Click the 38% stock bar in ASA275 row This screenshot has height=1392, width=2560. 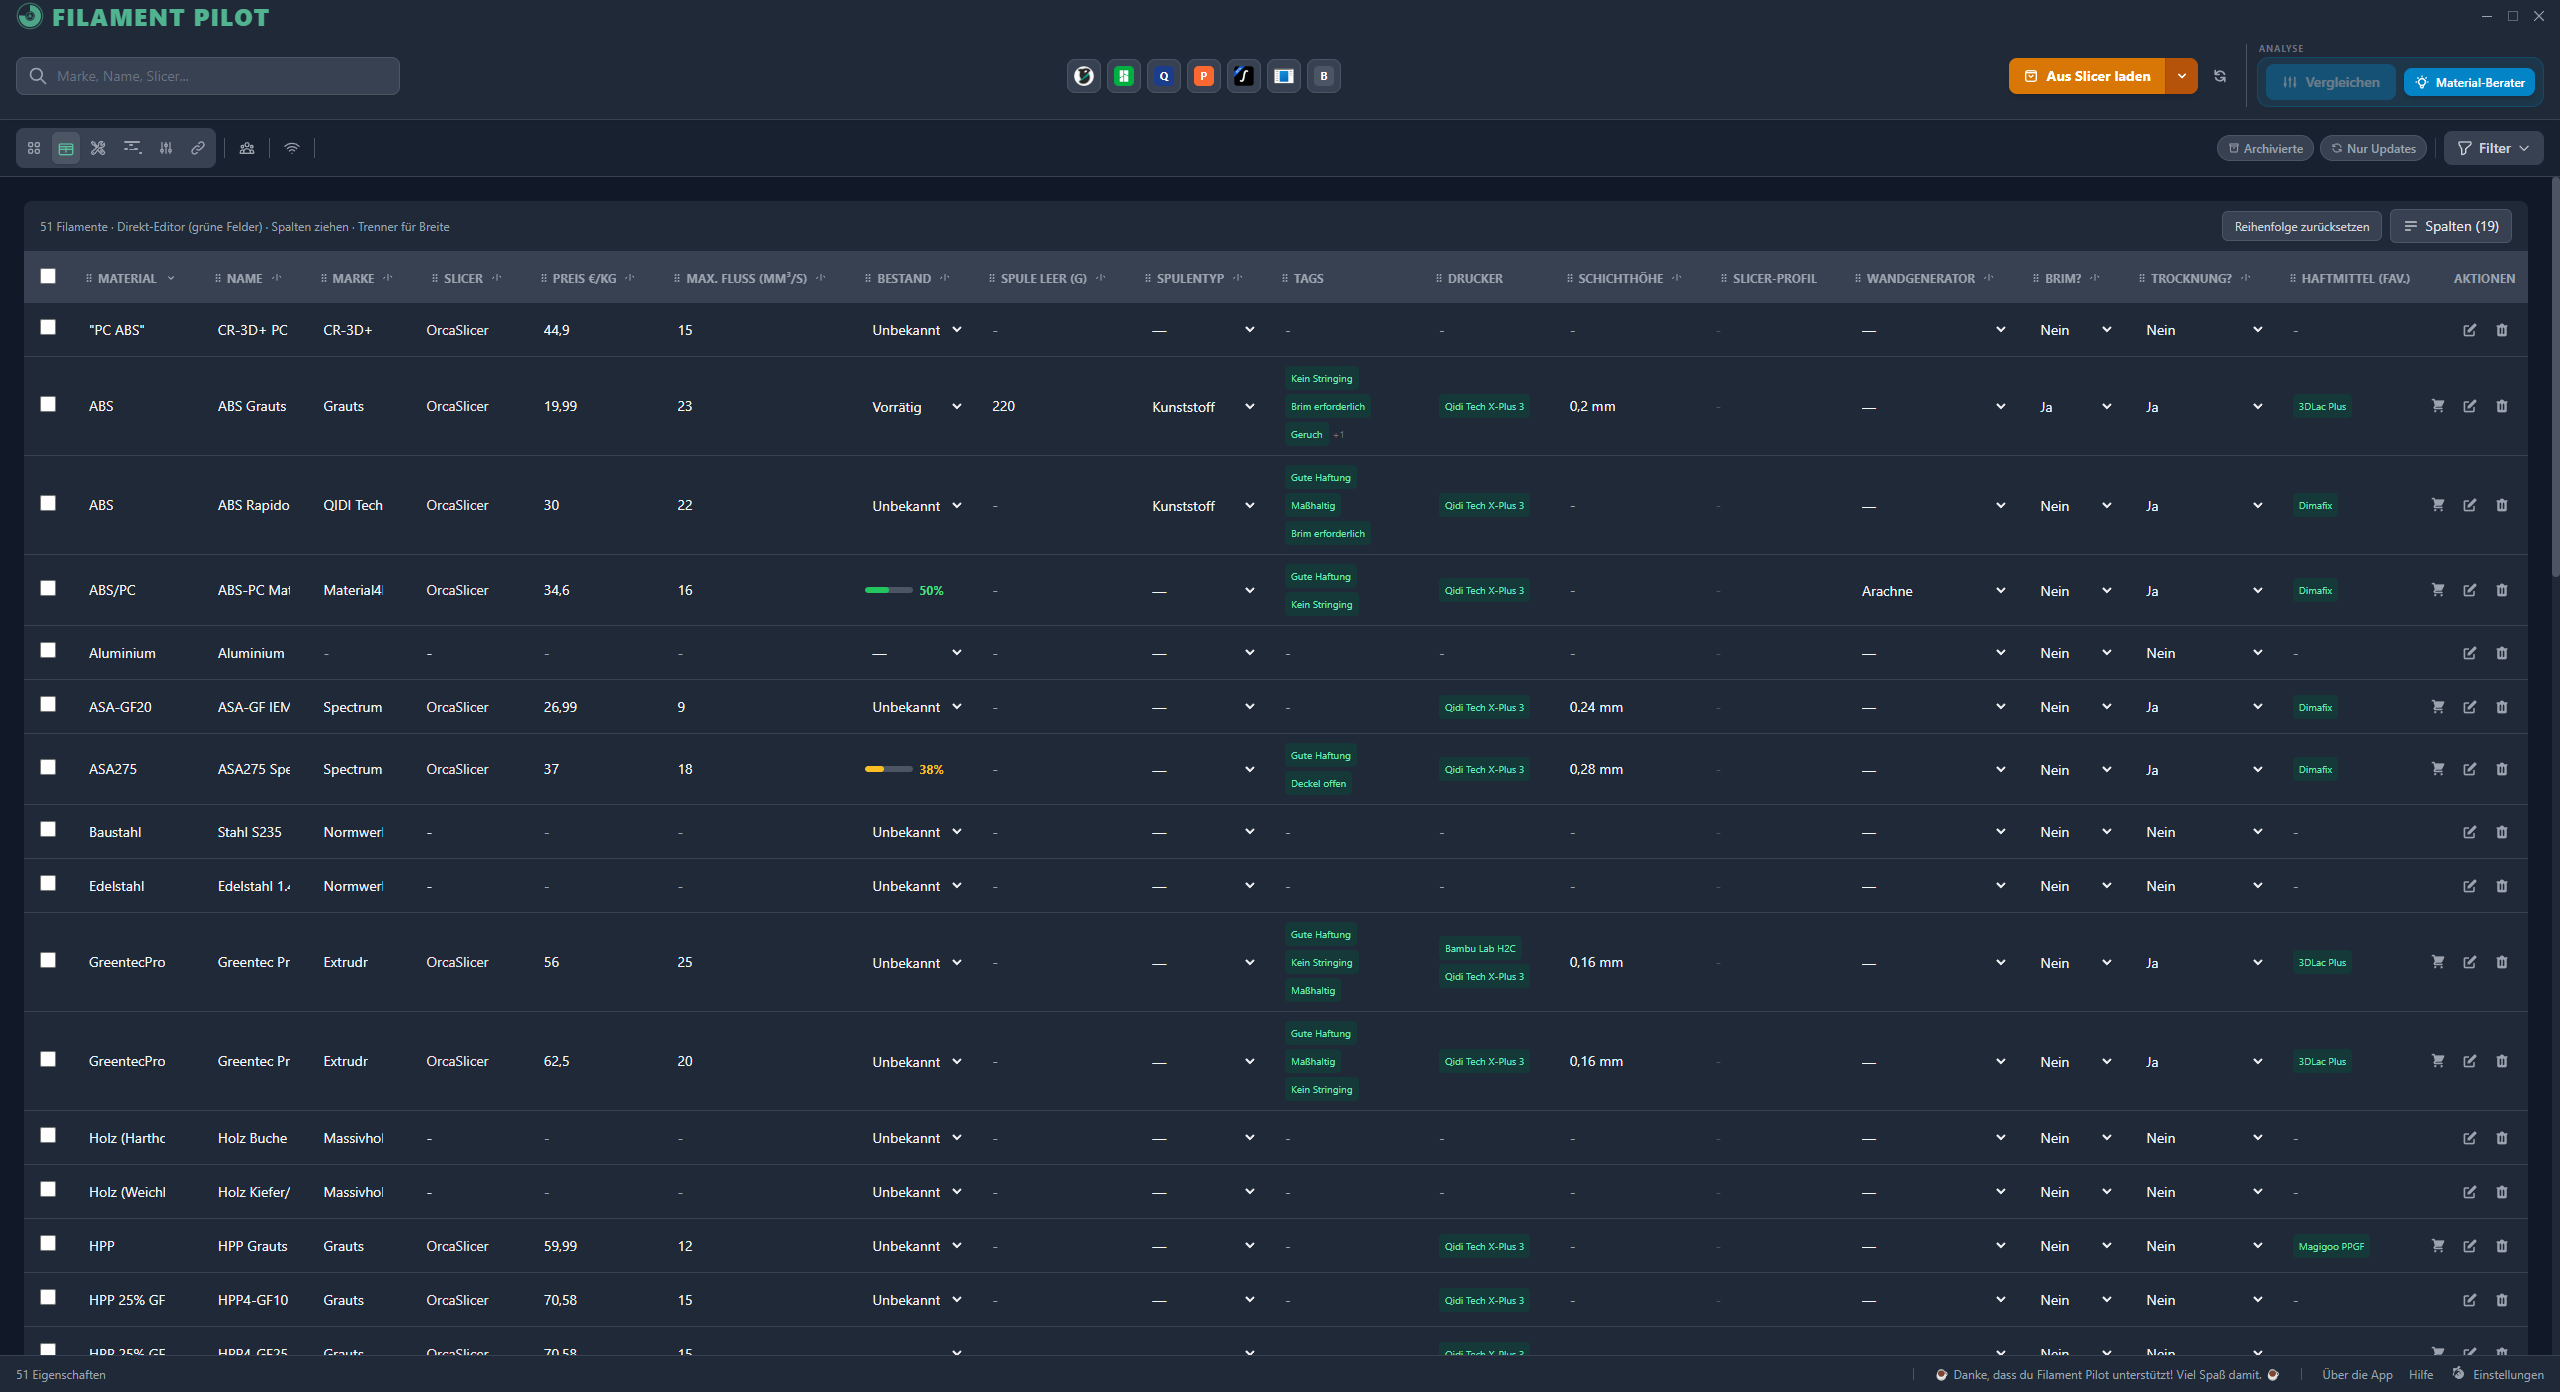[904, 770]
